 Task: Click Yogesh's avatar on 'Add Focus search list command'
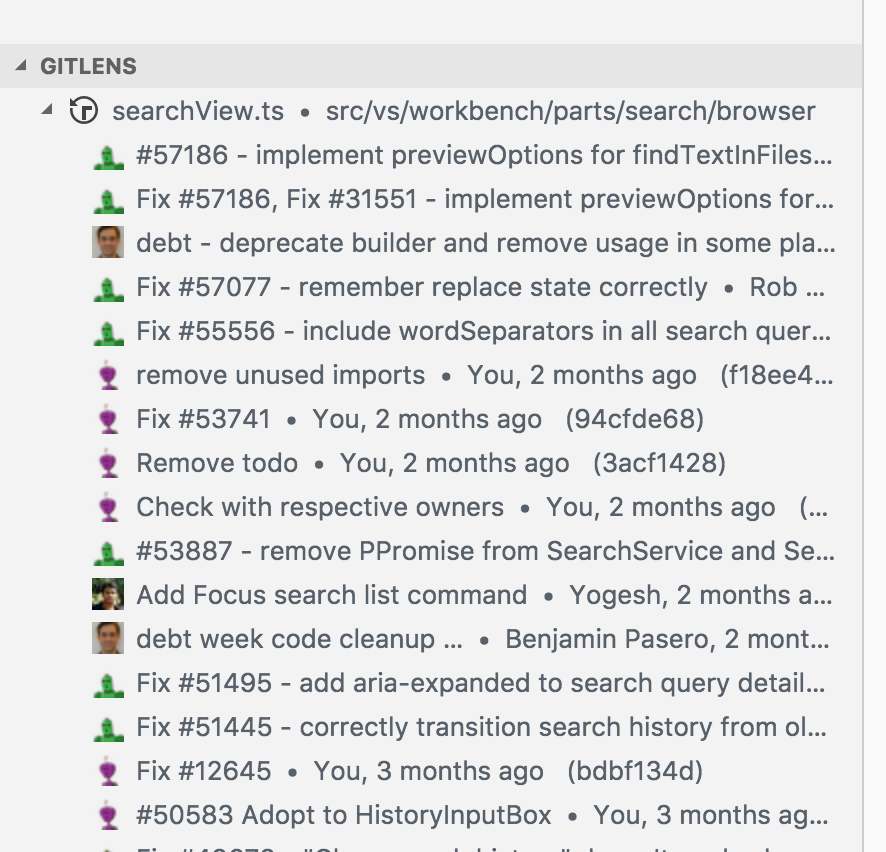tap(108, 594)
